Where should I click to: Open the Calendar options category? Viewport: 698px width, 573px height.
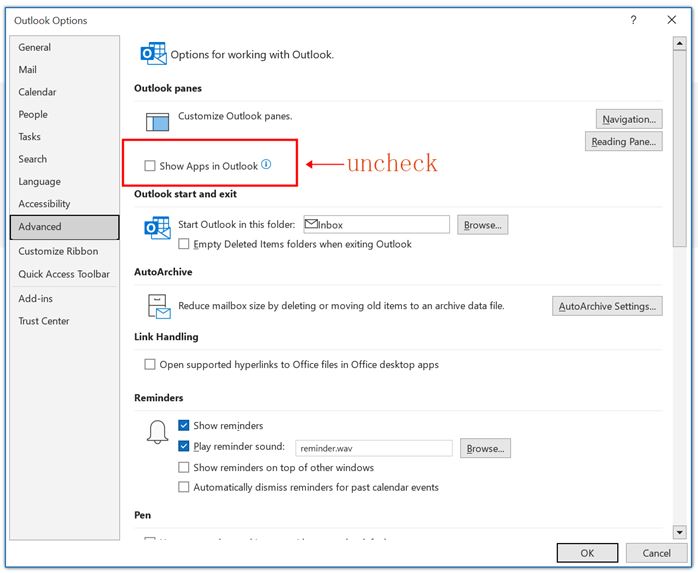[x=65, y=92]
